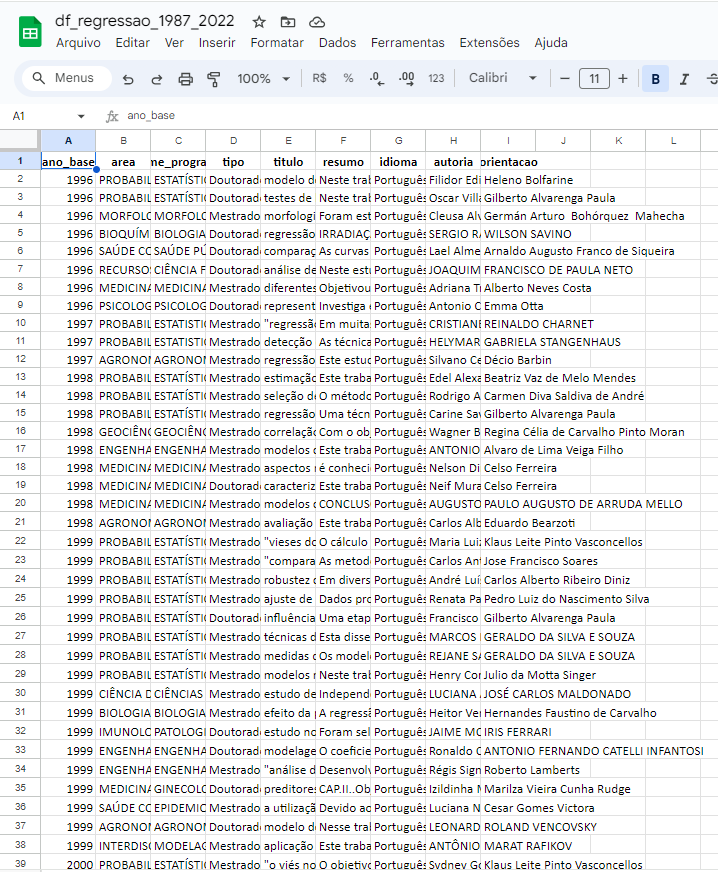Click cell 'Cesar Gomes Victora'

[539, 808]
